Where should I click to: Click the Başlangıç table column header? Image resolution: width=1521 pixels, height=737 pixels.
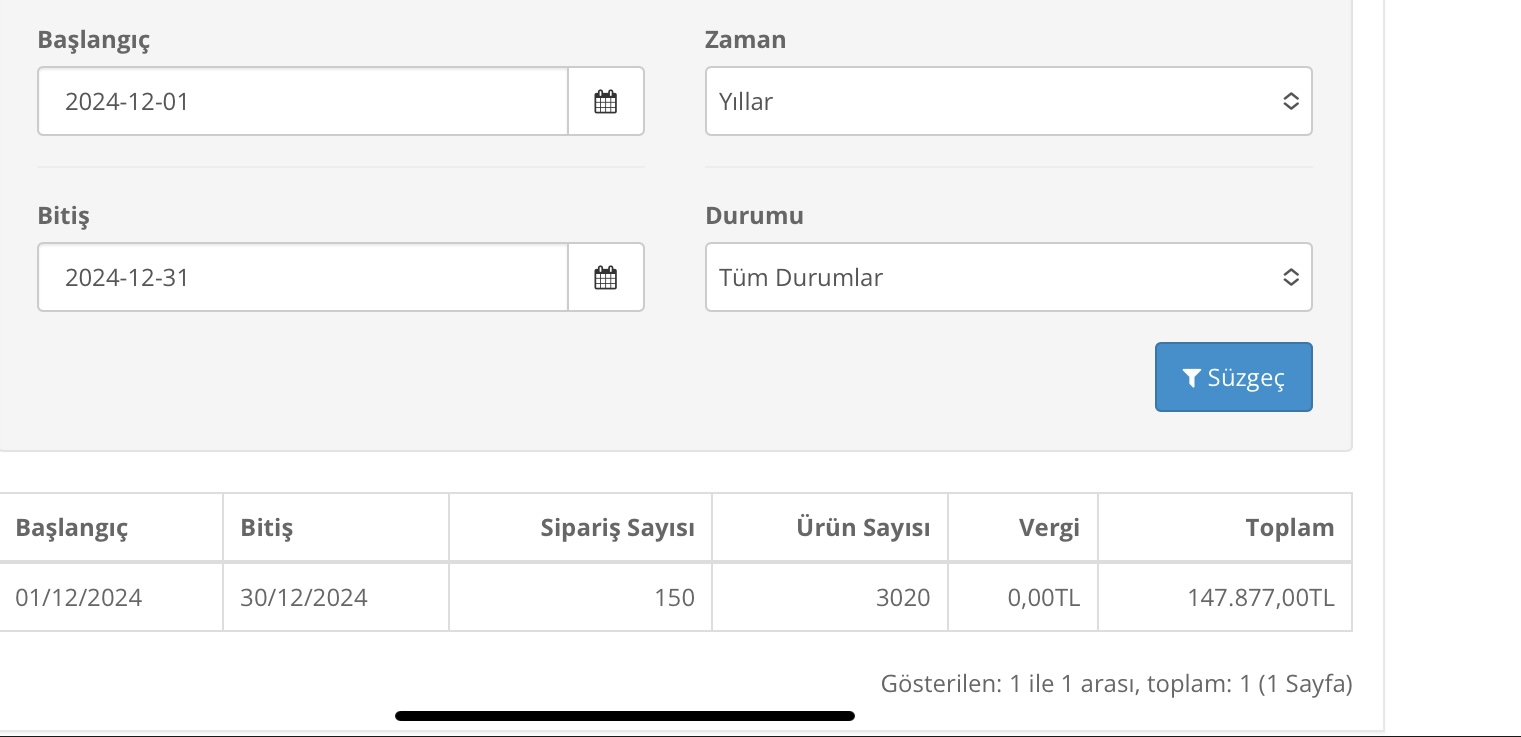(72, 527)
